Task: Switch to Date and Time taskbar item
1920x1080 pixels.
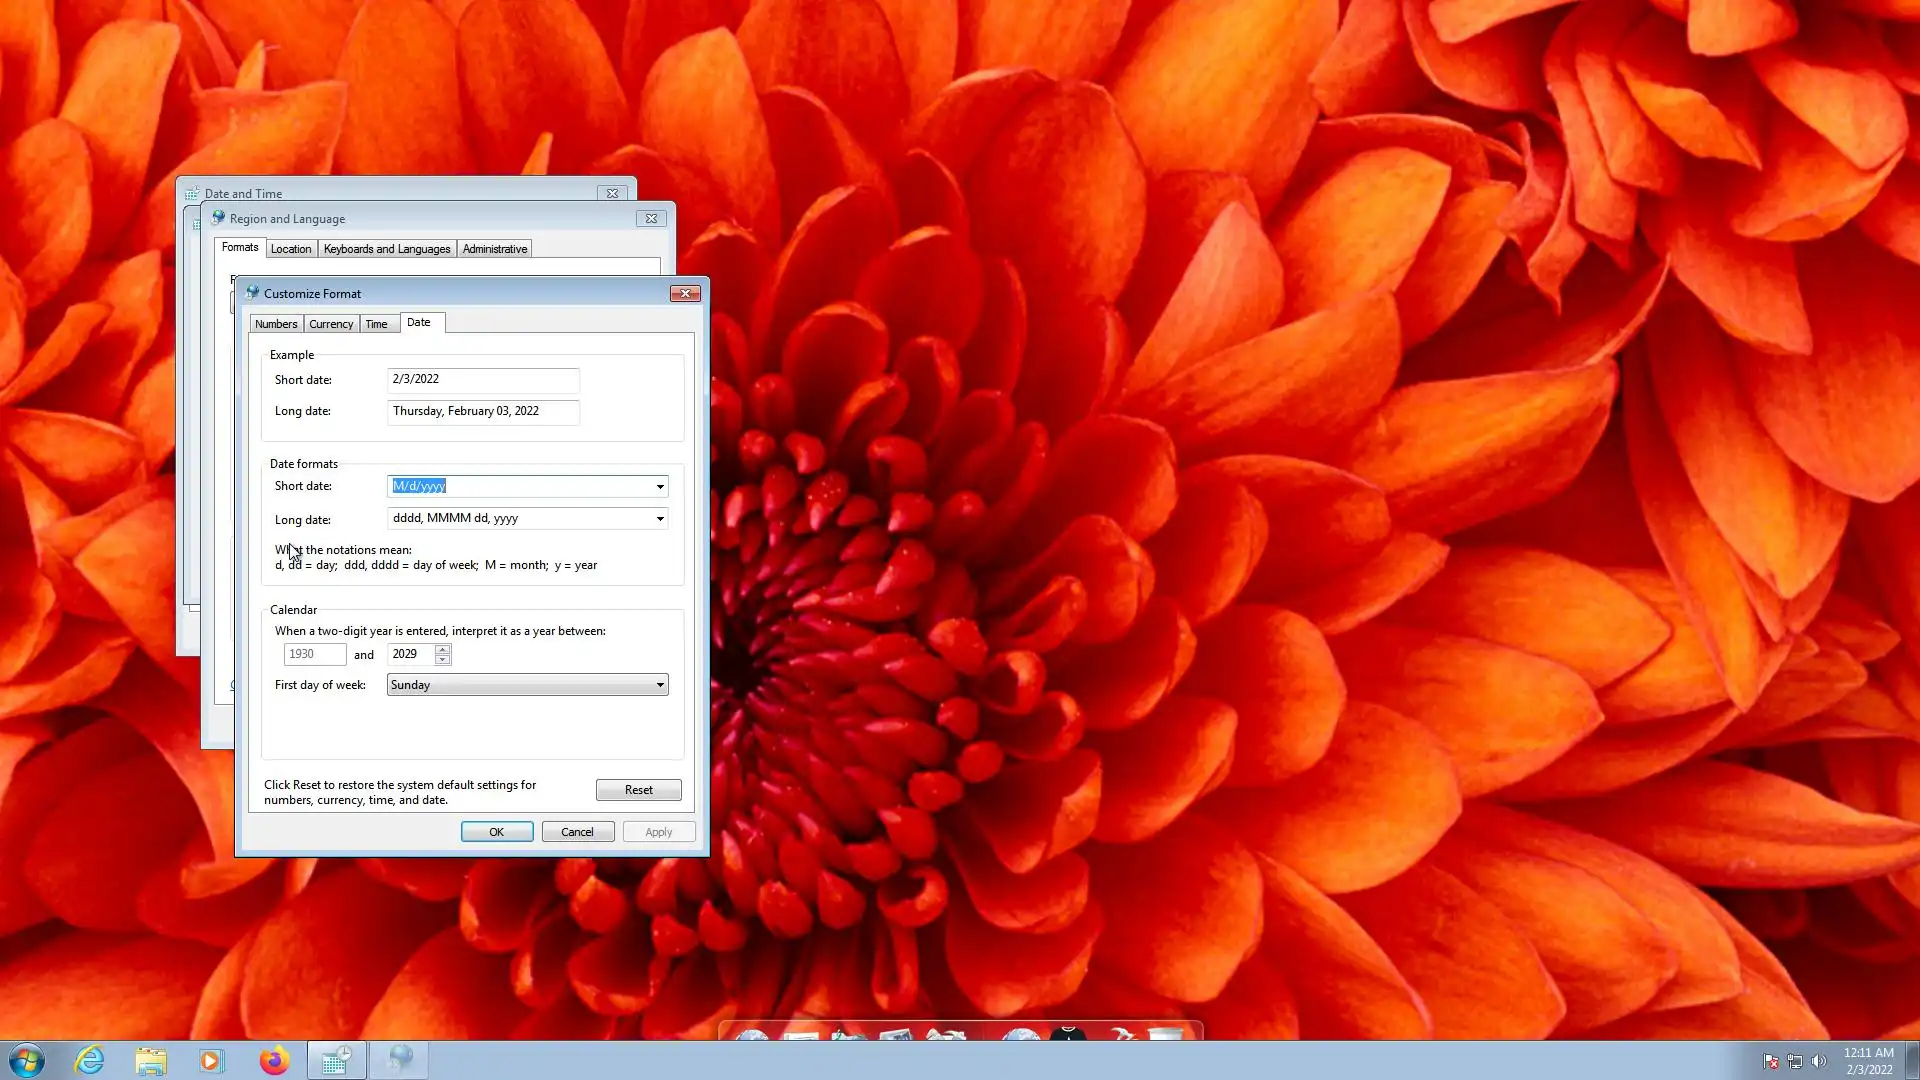Action: tap(336, 1060)
